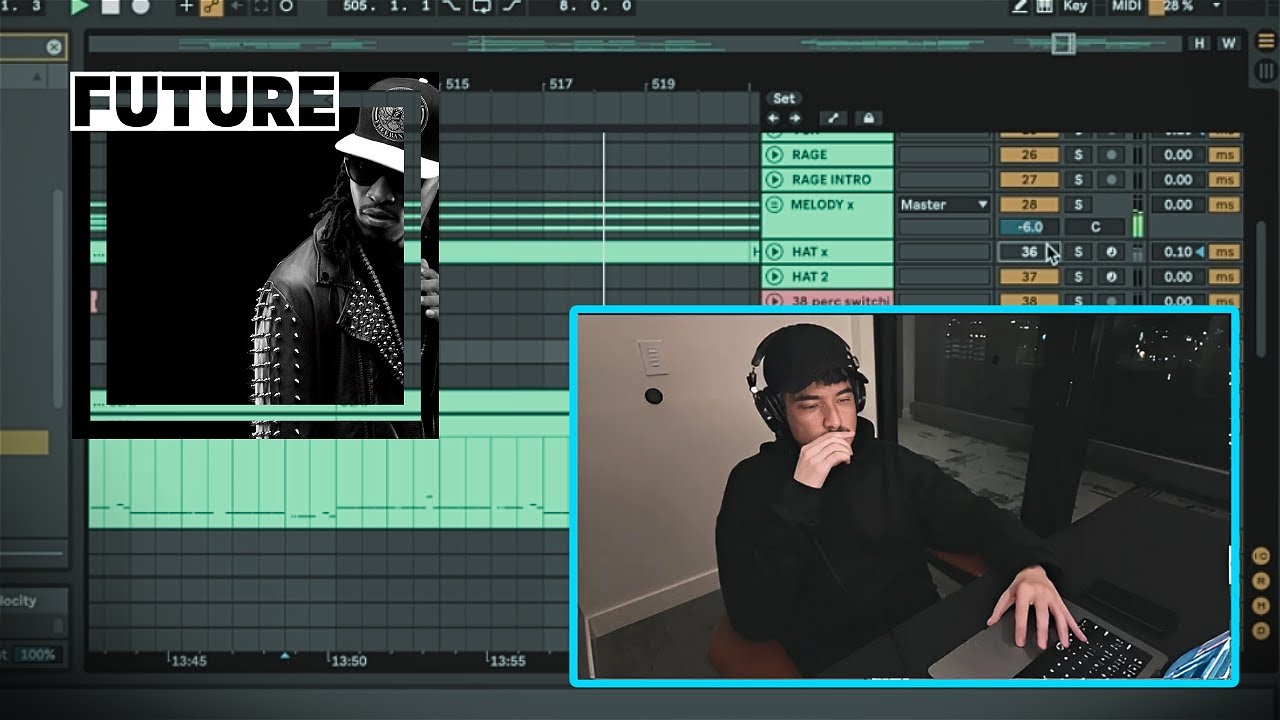Click the IO section show/hide round button
This screenshot has height=720, width=1280.
(x=1262, y=555)
